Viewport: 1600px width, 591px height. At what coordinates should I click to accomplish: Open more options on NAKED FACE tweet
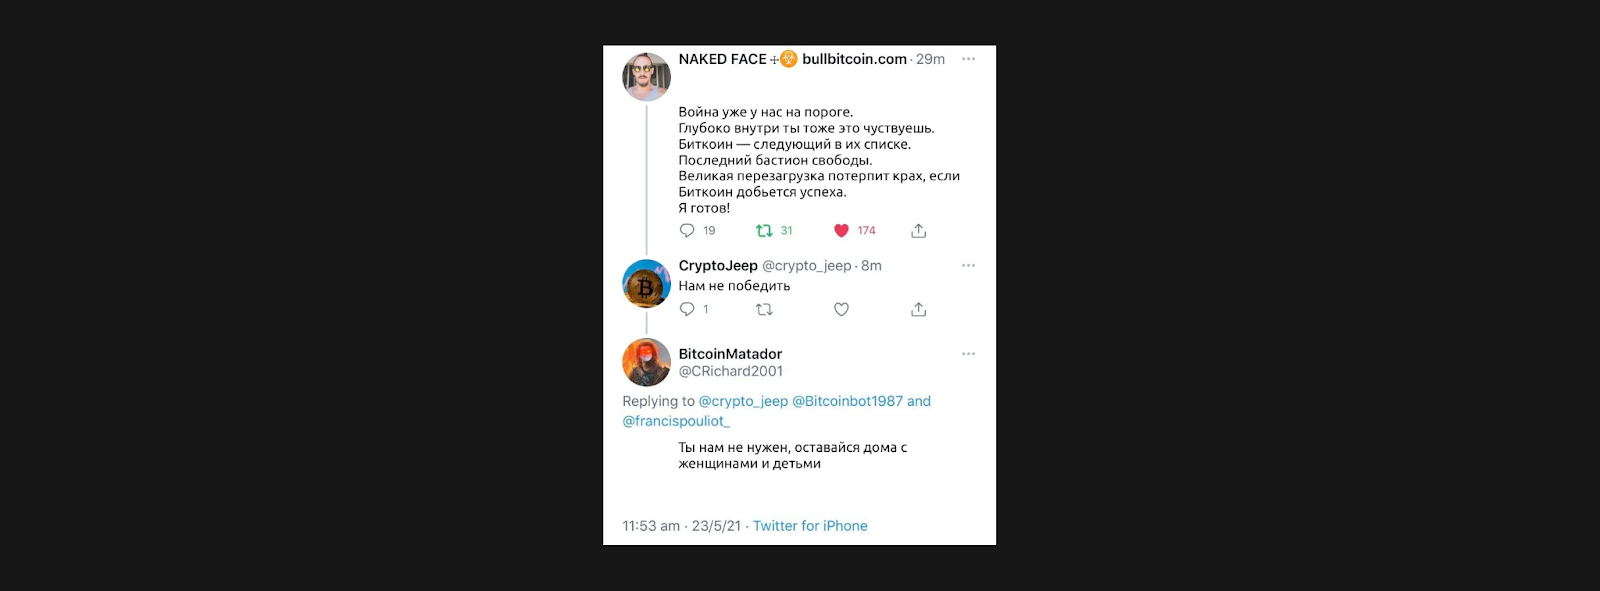[968, 59]
